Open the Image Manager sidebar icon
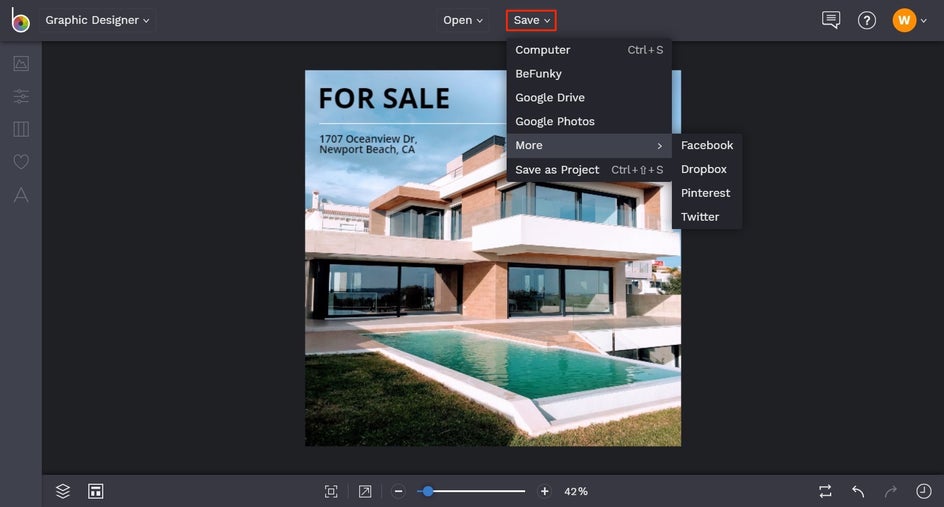 (x=21, y=63)
